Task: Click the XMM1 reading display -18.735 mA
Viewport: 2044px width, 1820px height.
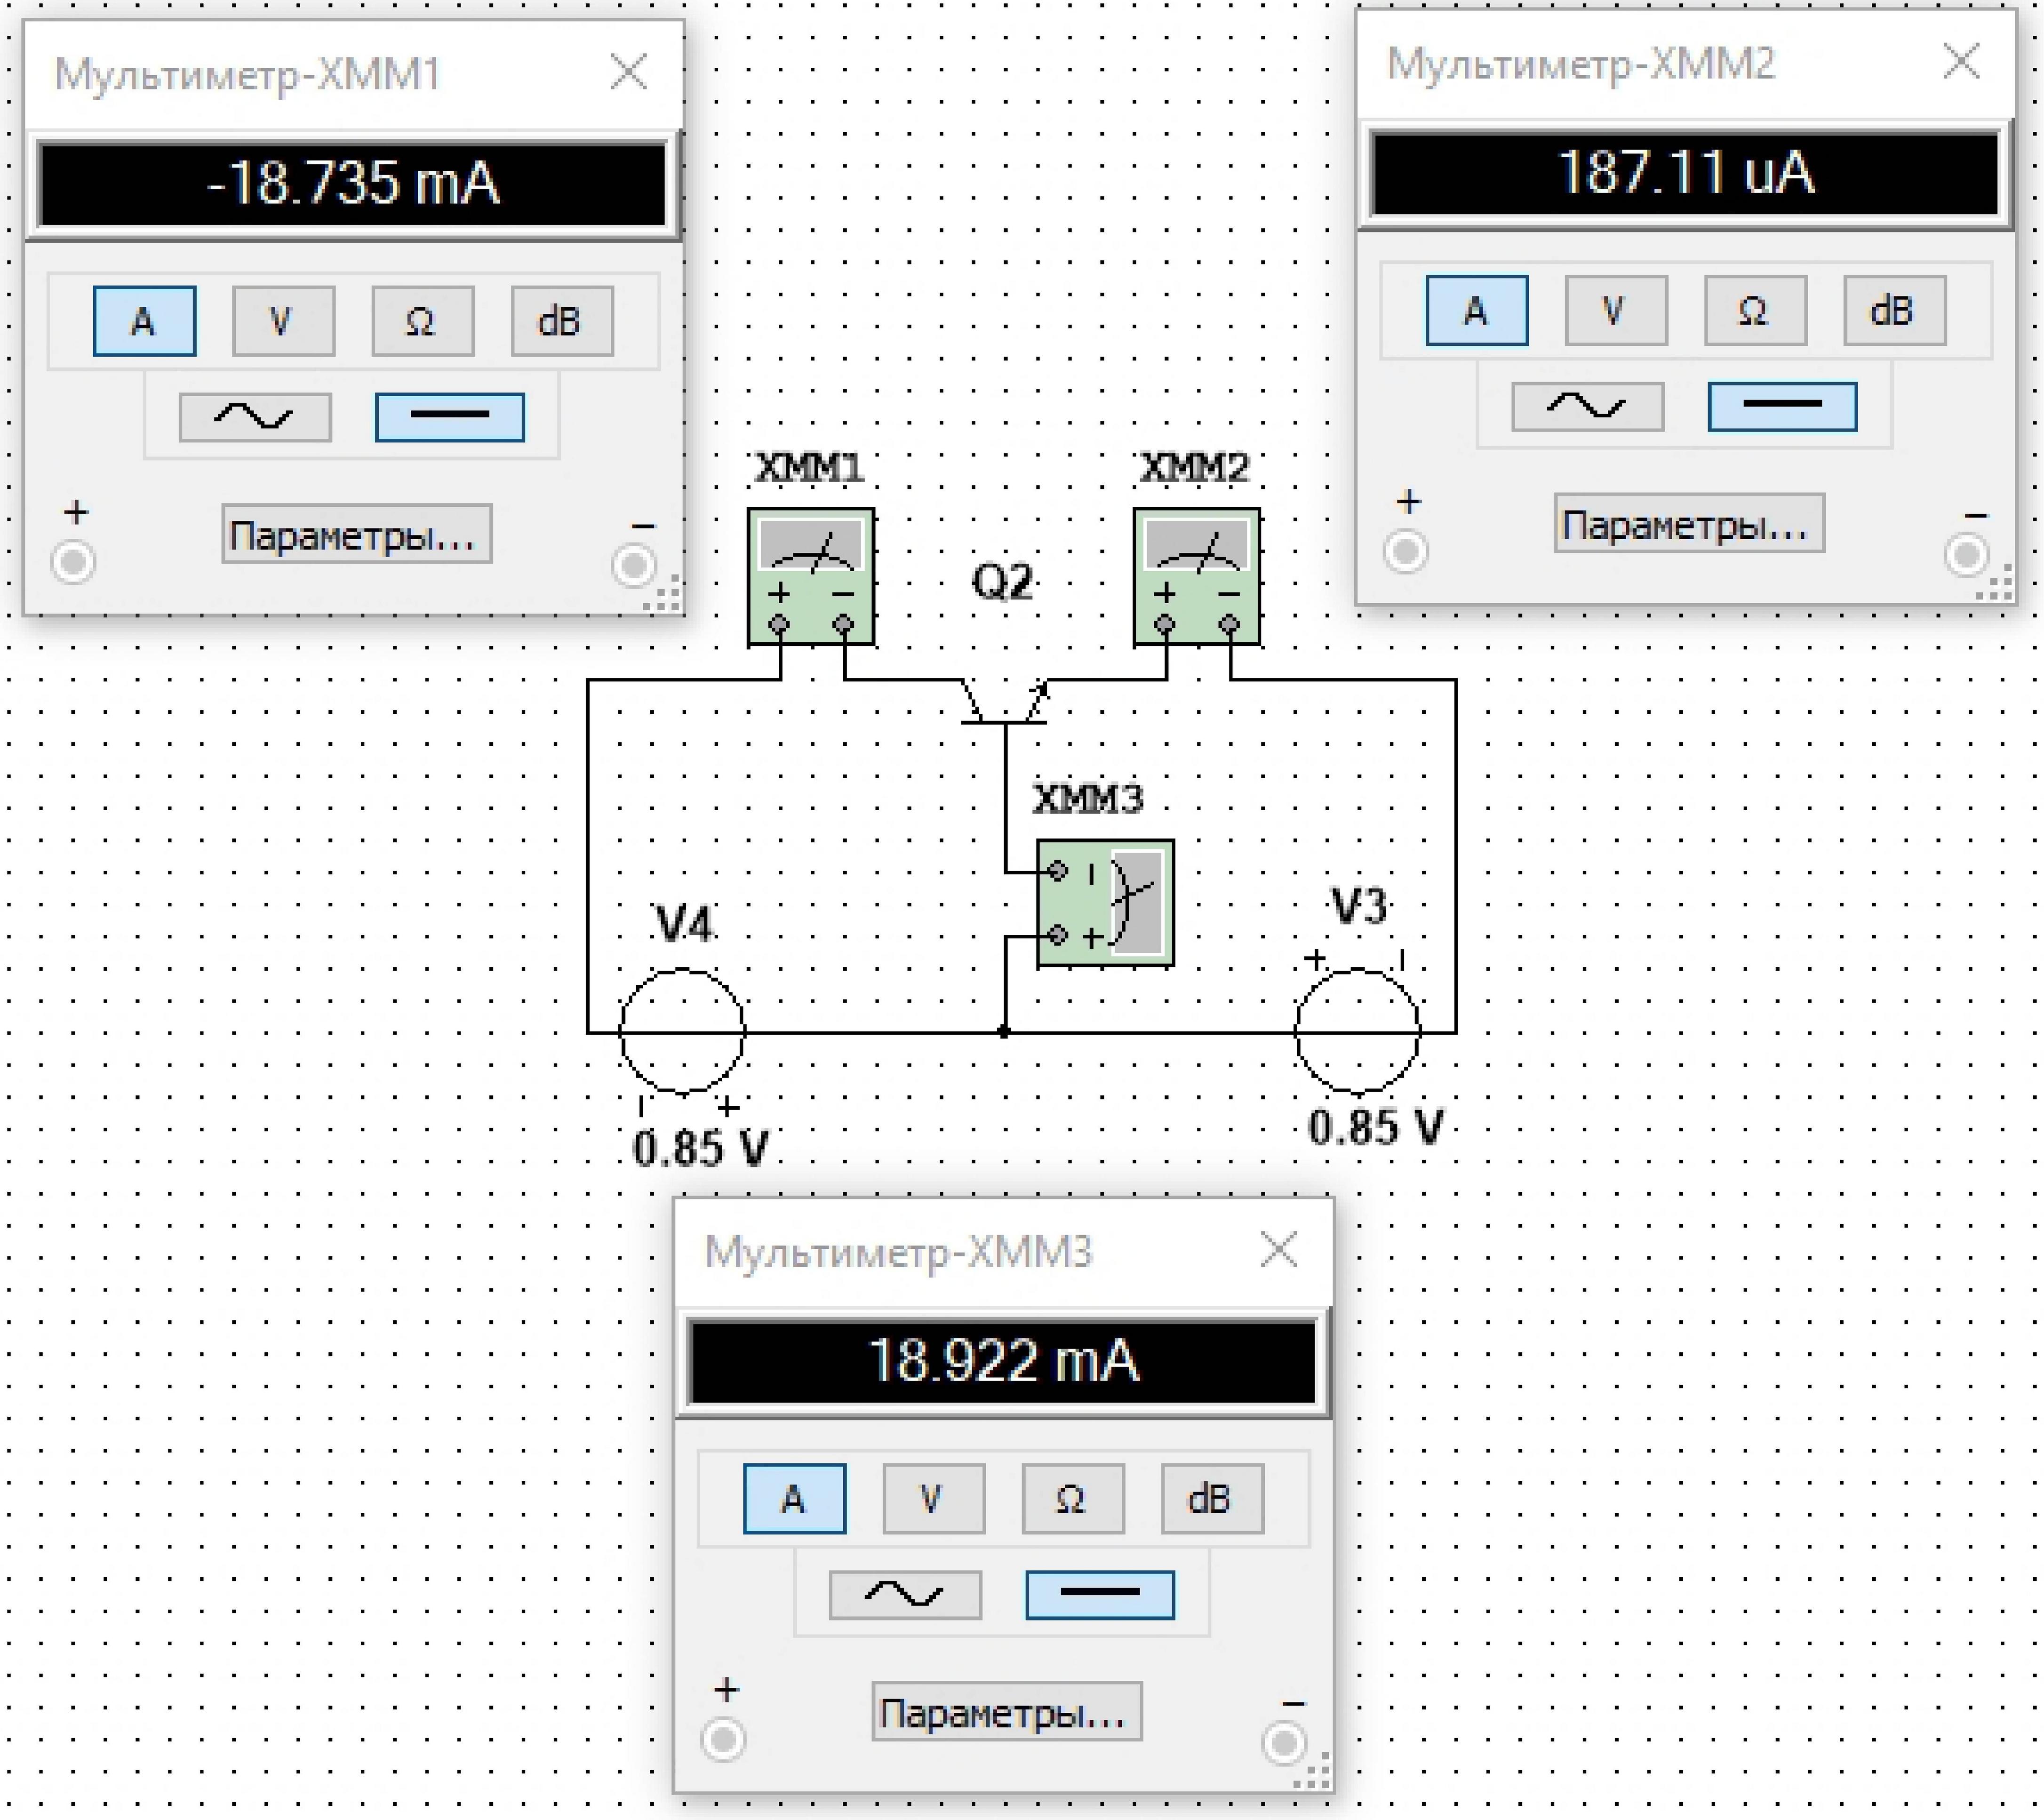Action: (x=352, y=184)
